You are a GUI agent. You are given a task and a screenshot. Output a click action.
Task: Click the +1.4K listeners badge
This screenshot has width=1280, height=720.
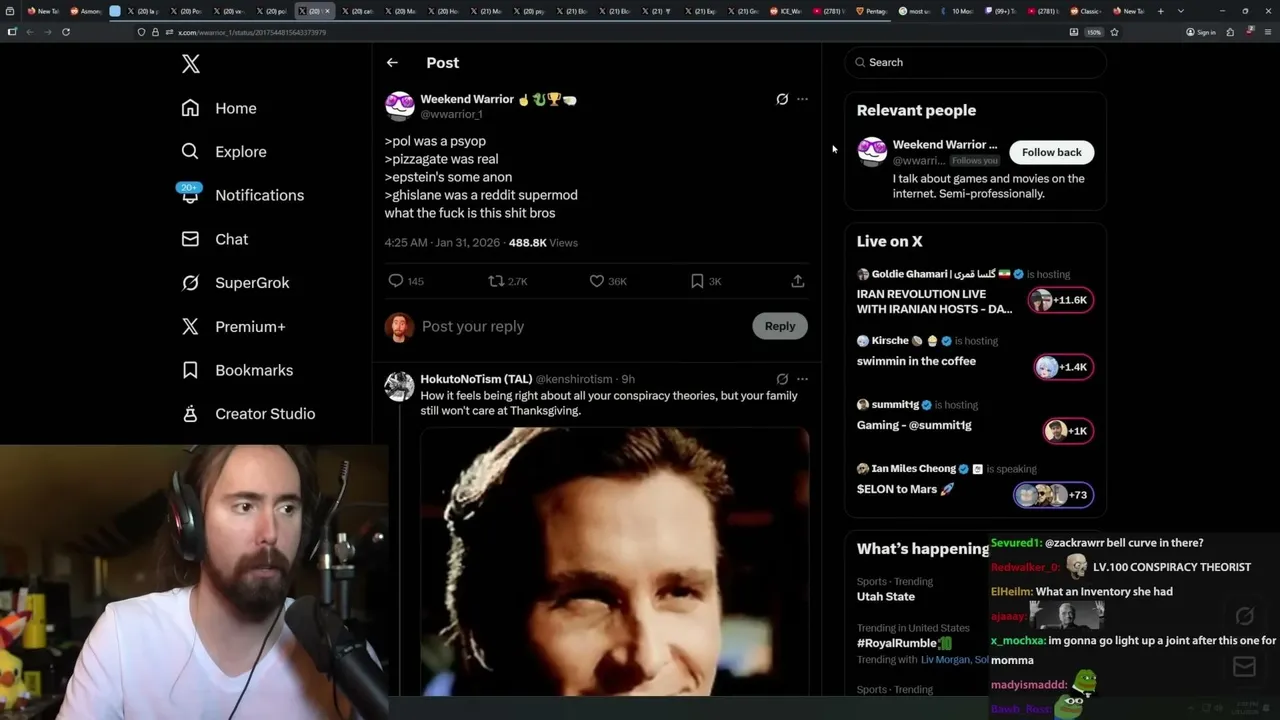coord(1064,367)
